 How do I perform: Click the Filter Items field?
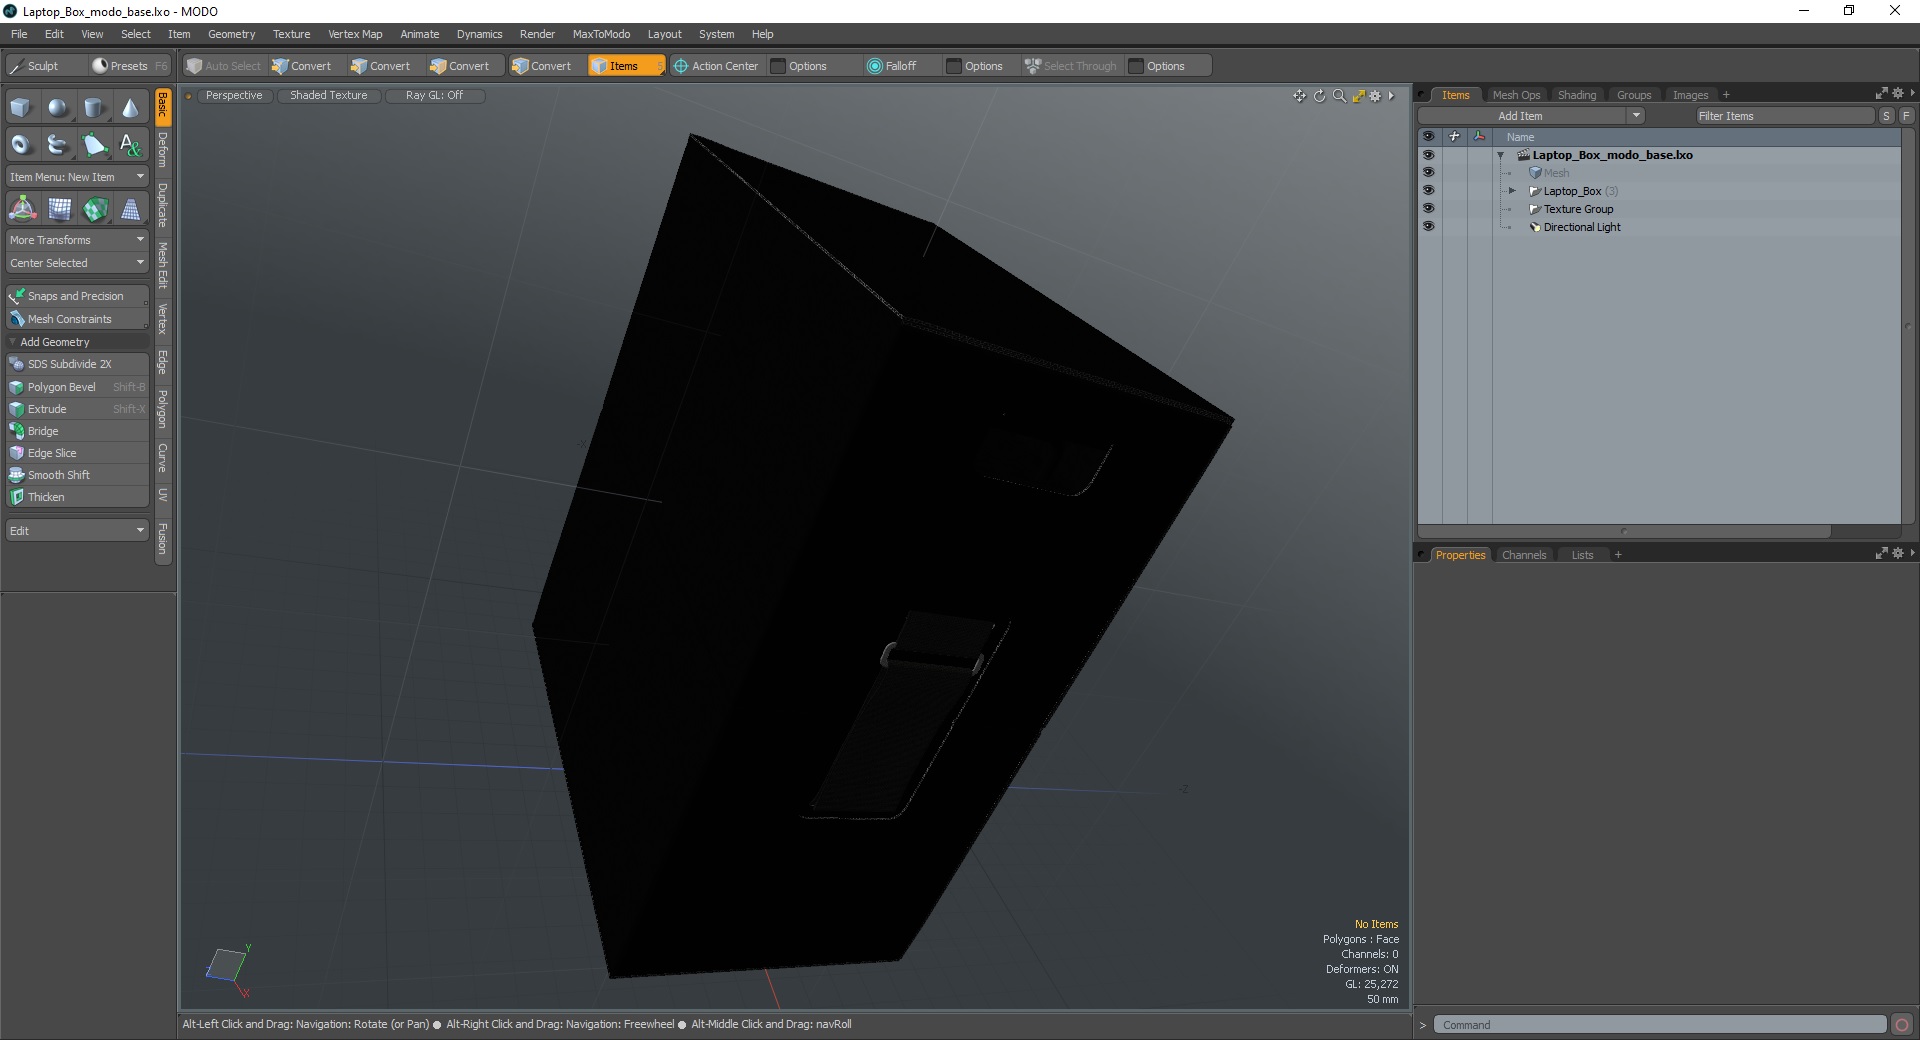click(1785, 116)
